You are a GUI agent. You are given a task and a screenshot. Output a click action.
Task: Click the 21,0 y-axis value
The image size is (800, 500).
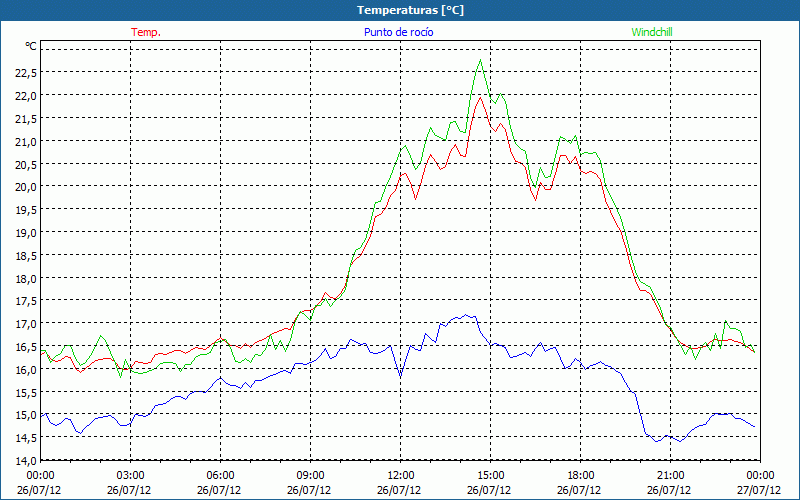26,141
